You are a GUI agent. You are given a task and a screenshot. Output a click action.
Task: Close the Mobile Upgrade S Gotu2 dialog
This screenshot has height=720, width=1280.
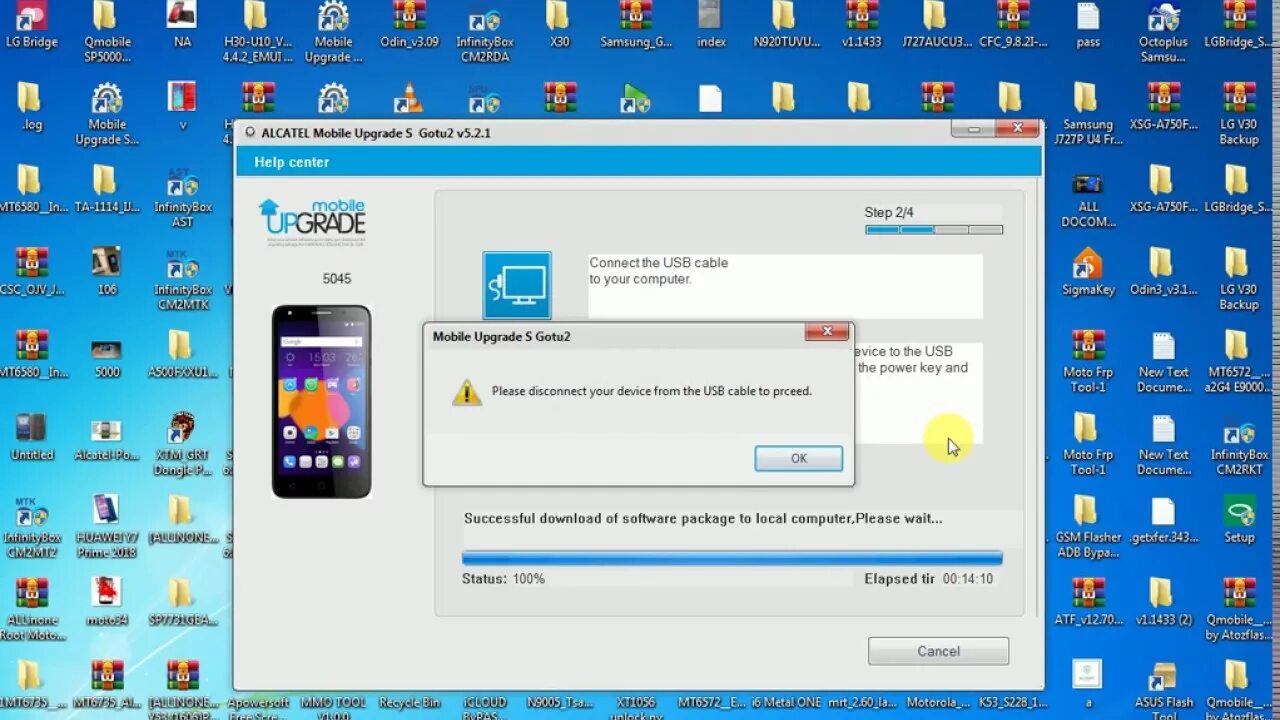[827, 332]
